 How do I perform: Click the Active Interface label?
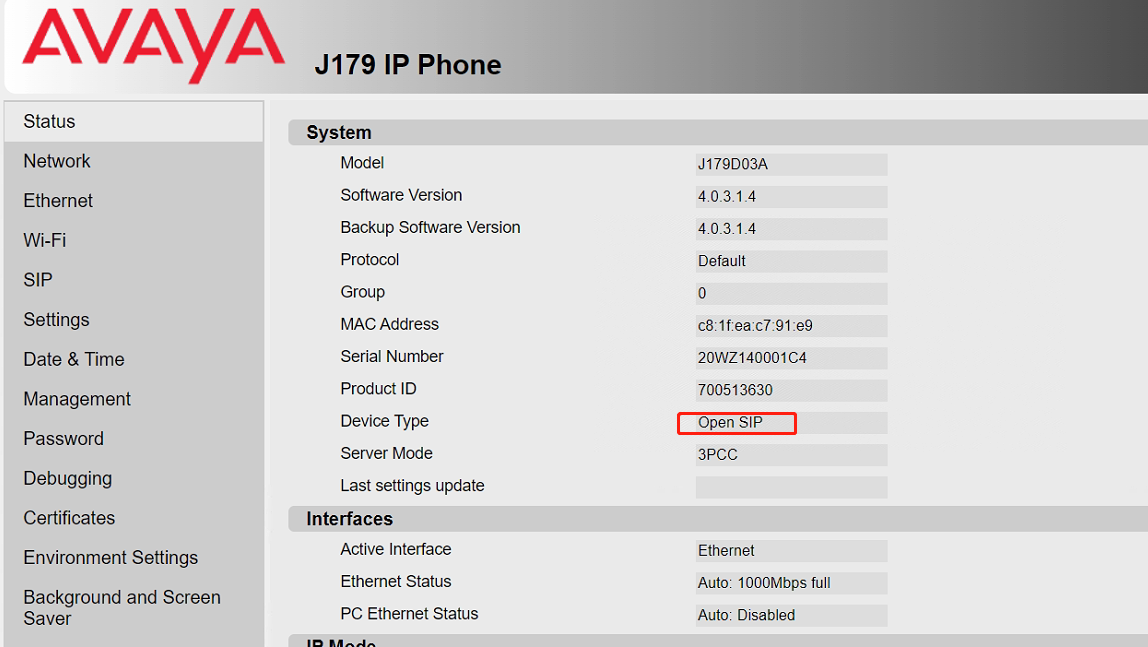(395, 549)
